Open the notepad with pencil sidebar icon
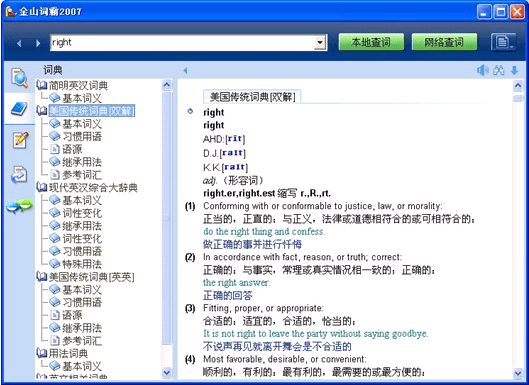The image size is (529, 385). [20, 140]
